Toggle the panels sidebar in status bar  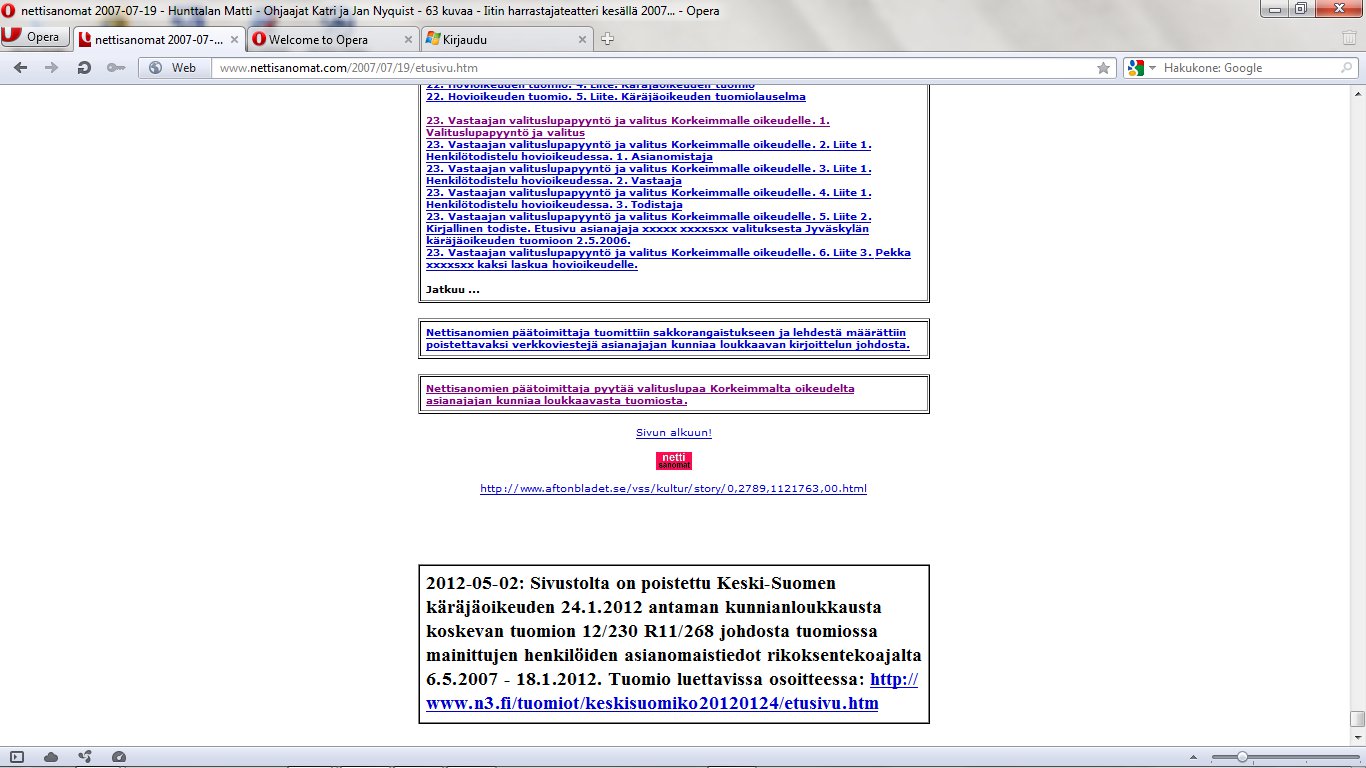17,757
